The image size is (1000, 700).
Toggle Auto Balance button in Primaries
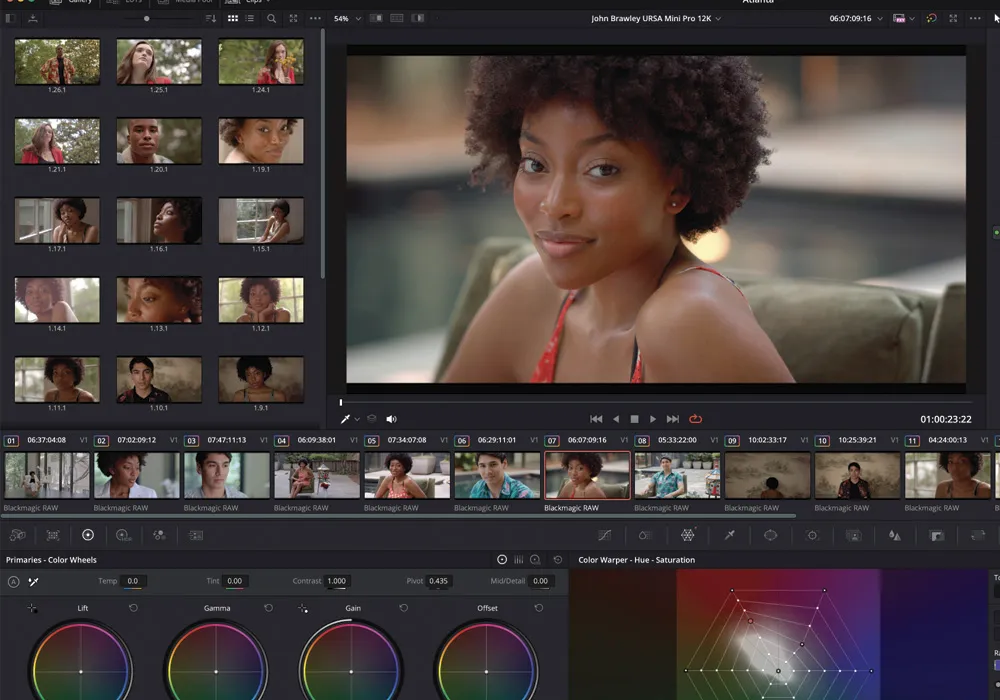14,581
